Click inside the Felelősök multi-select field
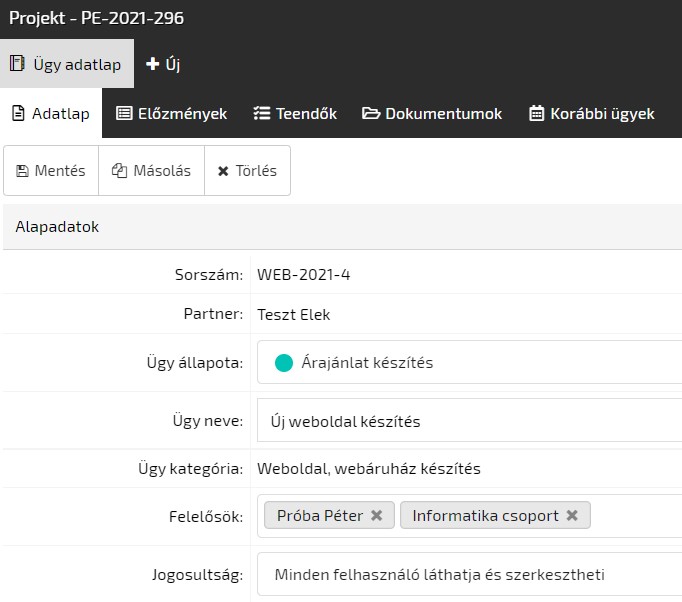 click(636, 516)
